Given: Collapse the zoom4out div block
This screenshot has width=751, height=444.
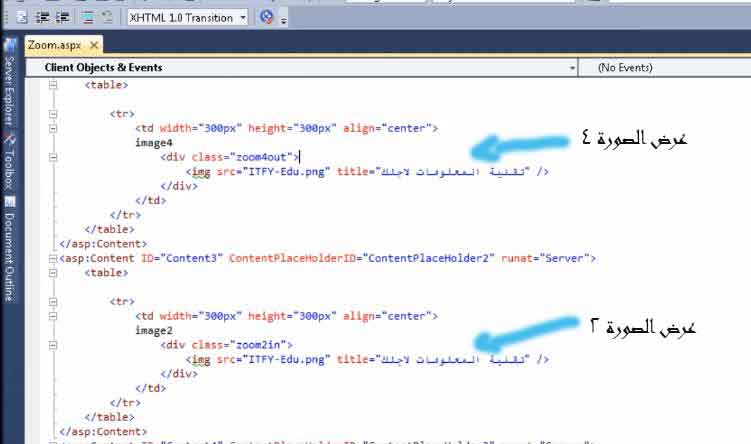Looking at the screenshot, I should (x=52, y=157).
